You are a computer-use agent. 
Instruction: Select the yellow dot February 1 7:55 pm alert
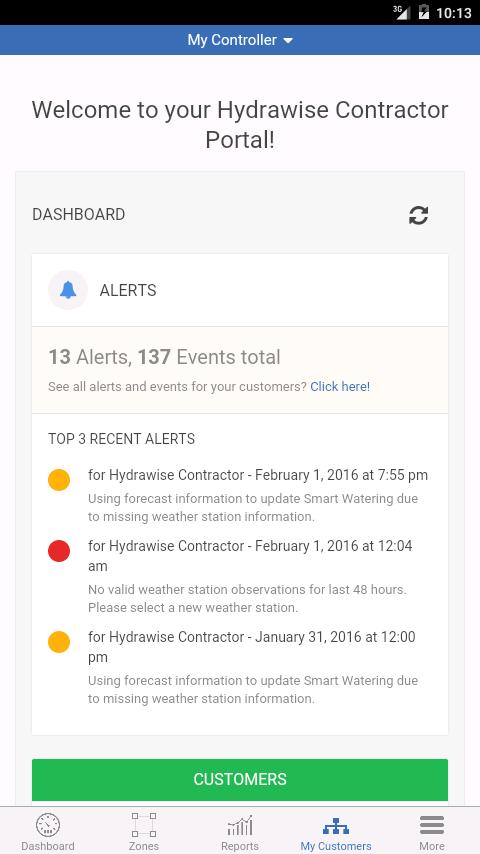click(x=59, y=480)
